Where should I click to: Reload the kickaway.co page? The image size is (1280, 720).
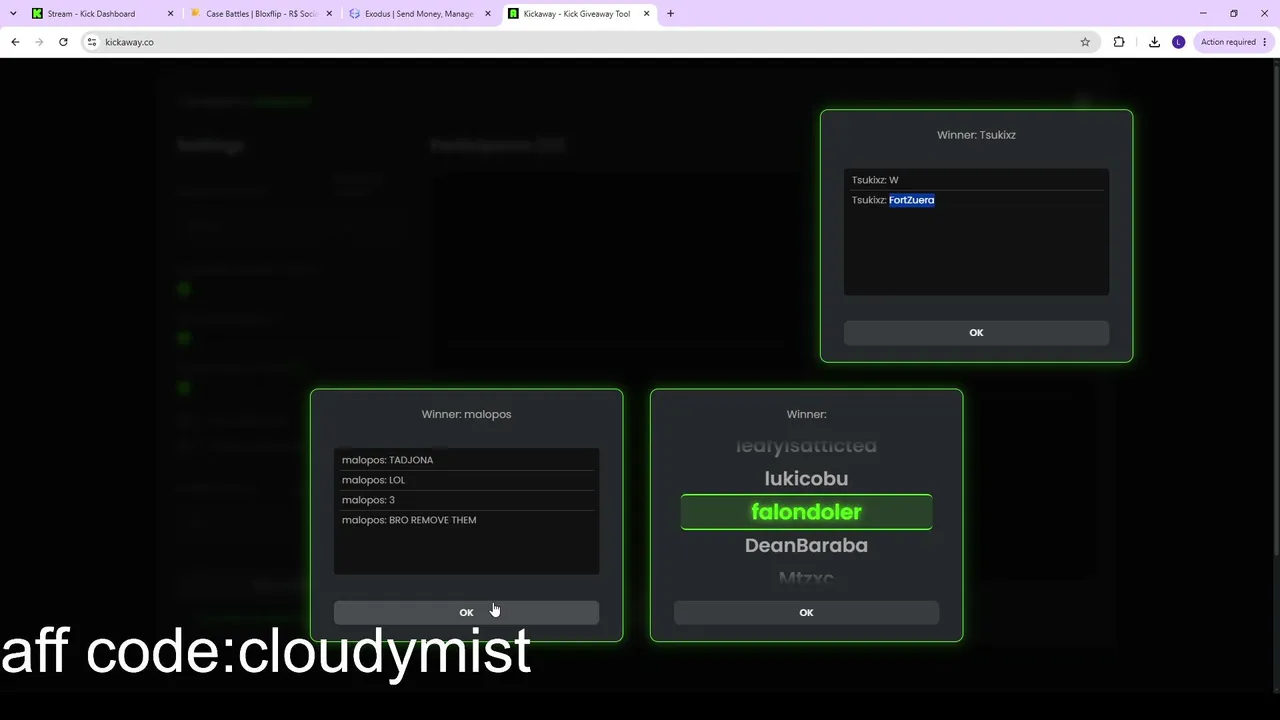pyautogui.click(x=63, y=42)
